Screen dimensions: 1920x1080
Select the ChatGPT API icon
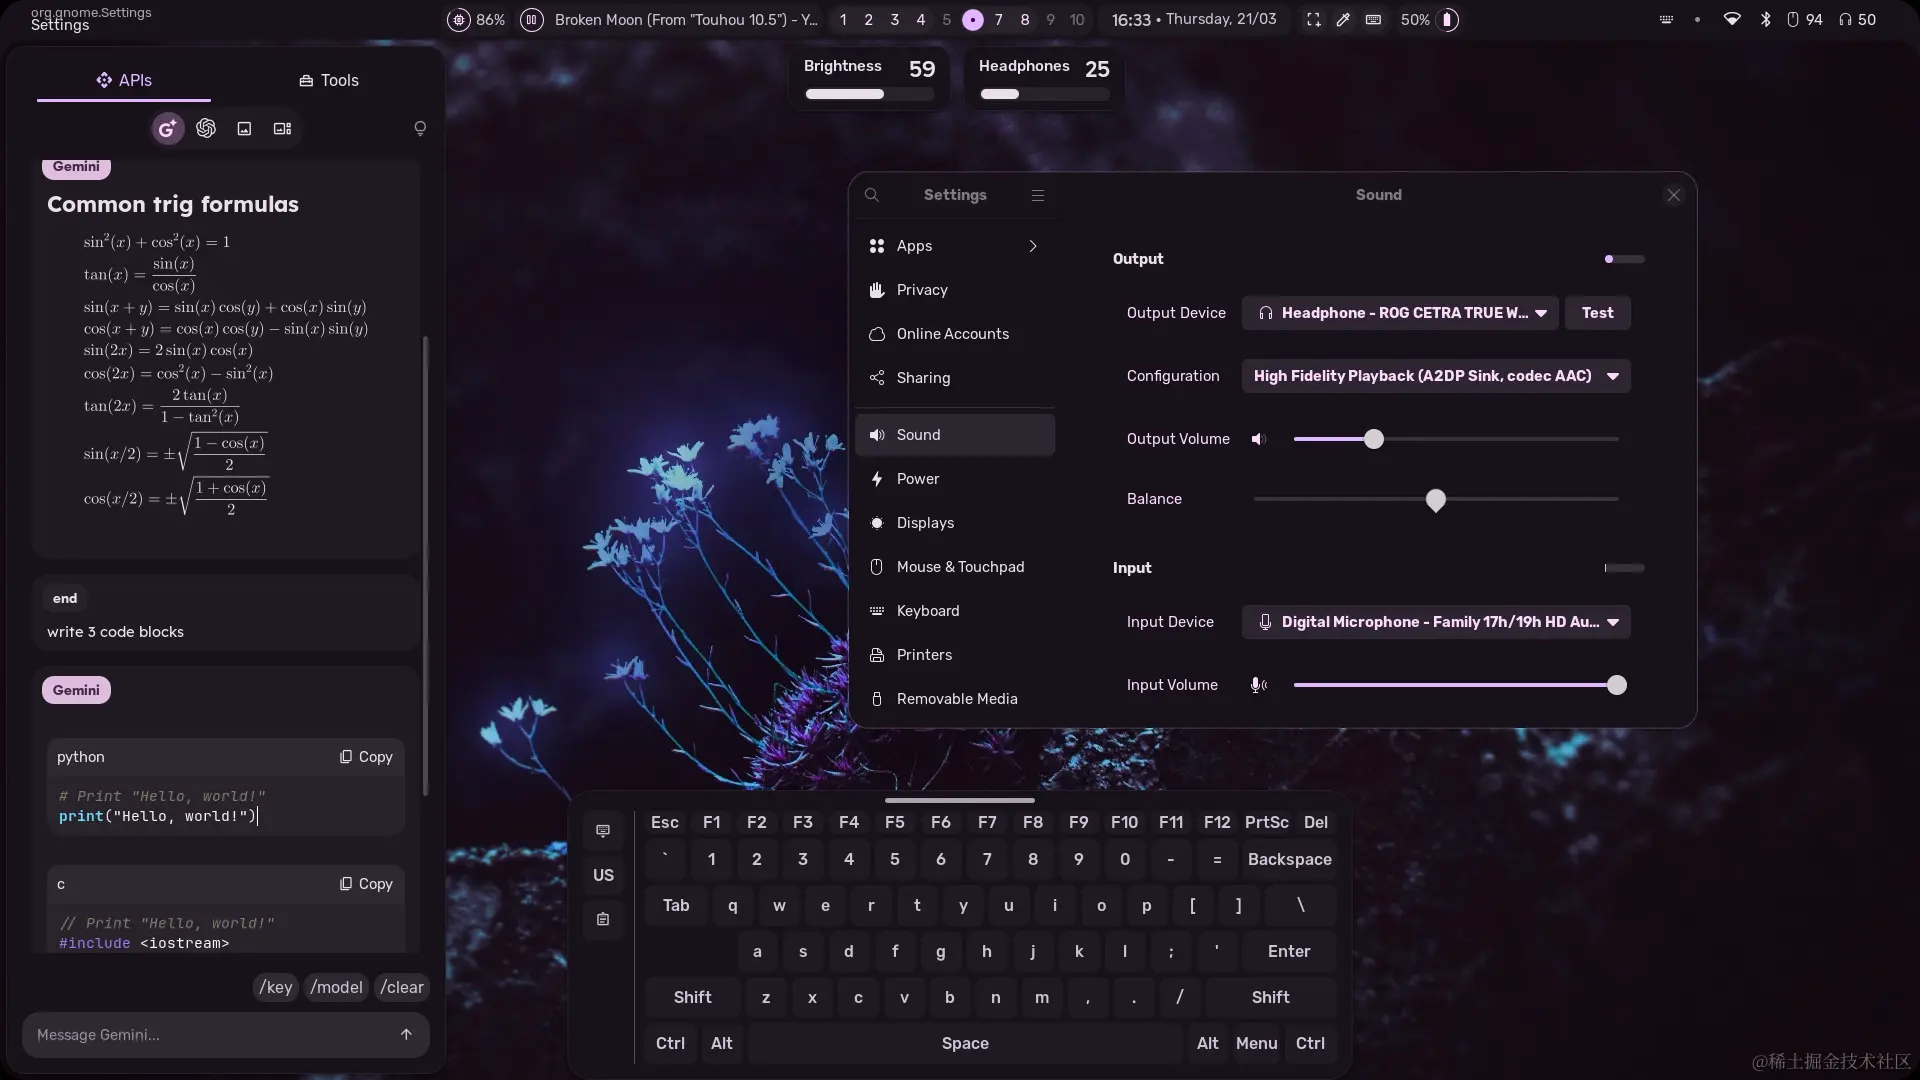pos(206,128)
